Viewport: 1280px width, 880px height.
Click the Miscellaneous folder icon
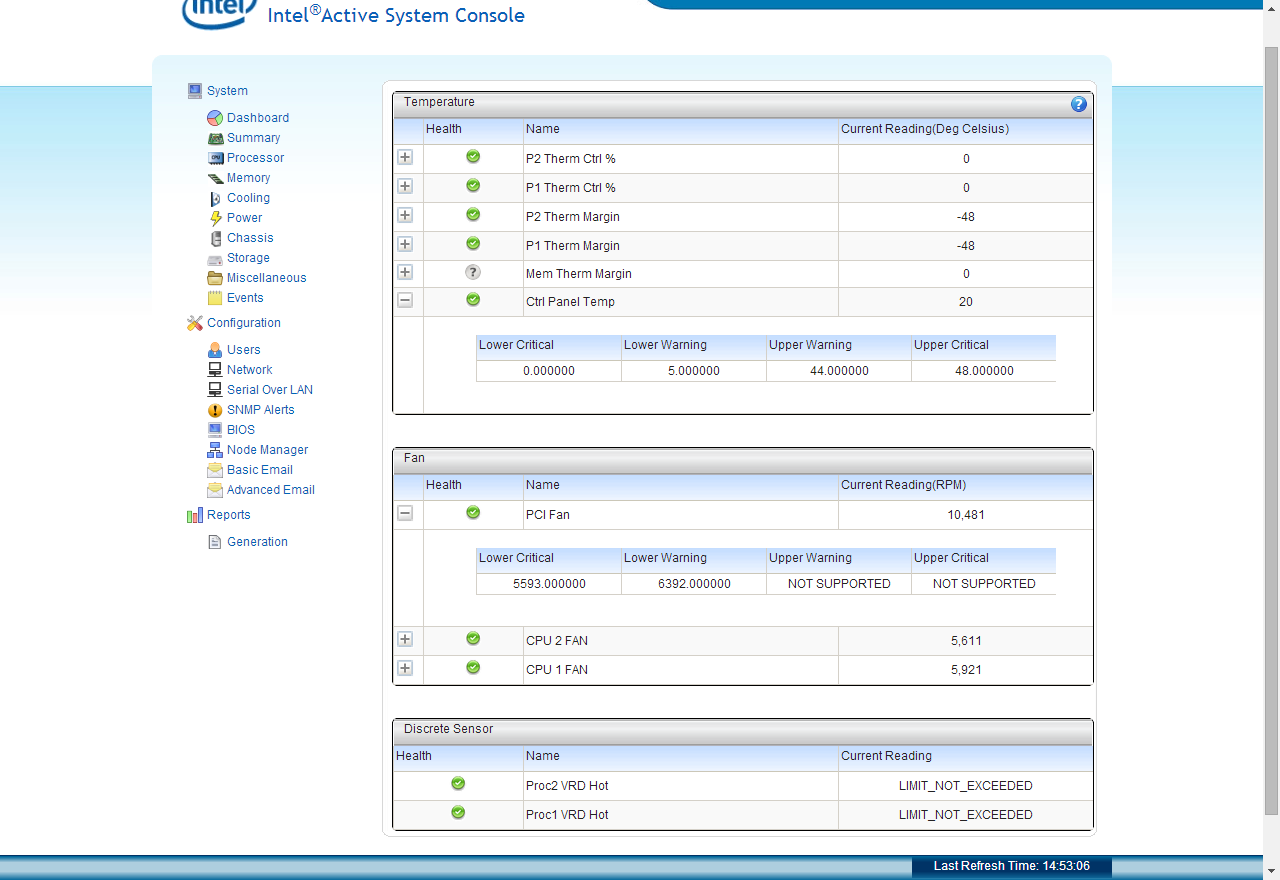click(x=215, y=278)
